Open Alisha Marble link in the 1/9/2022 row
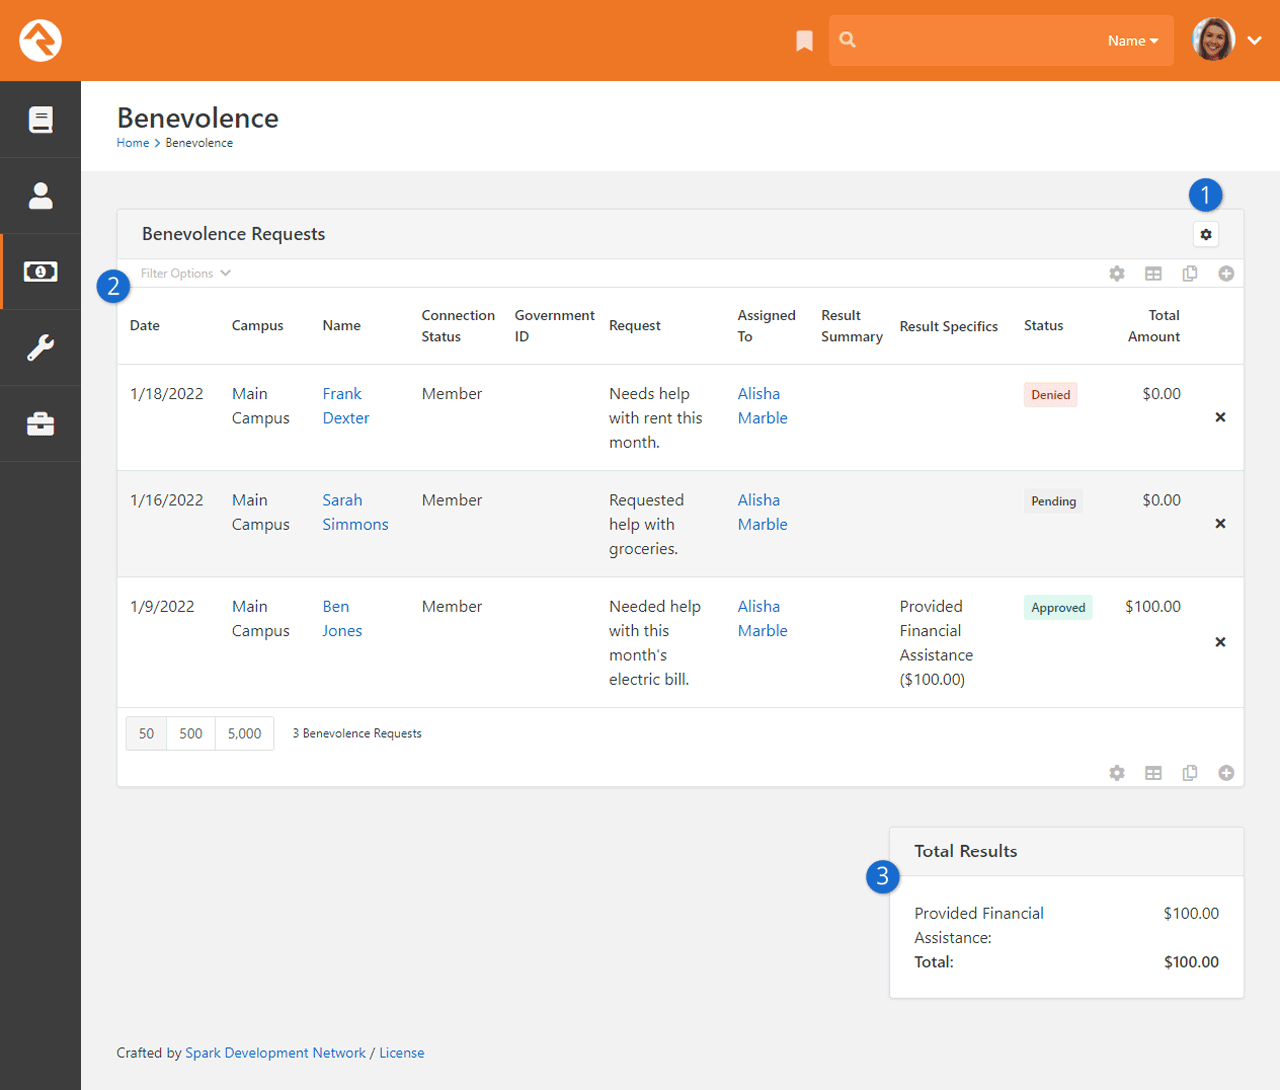The image size is (1280, 1090). 763,619
